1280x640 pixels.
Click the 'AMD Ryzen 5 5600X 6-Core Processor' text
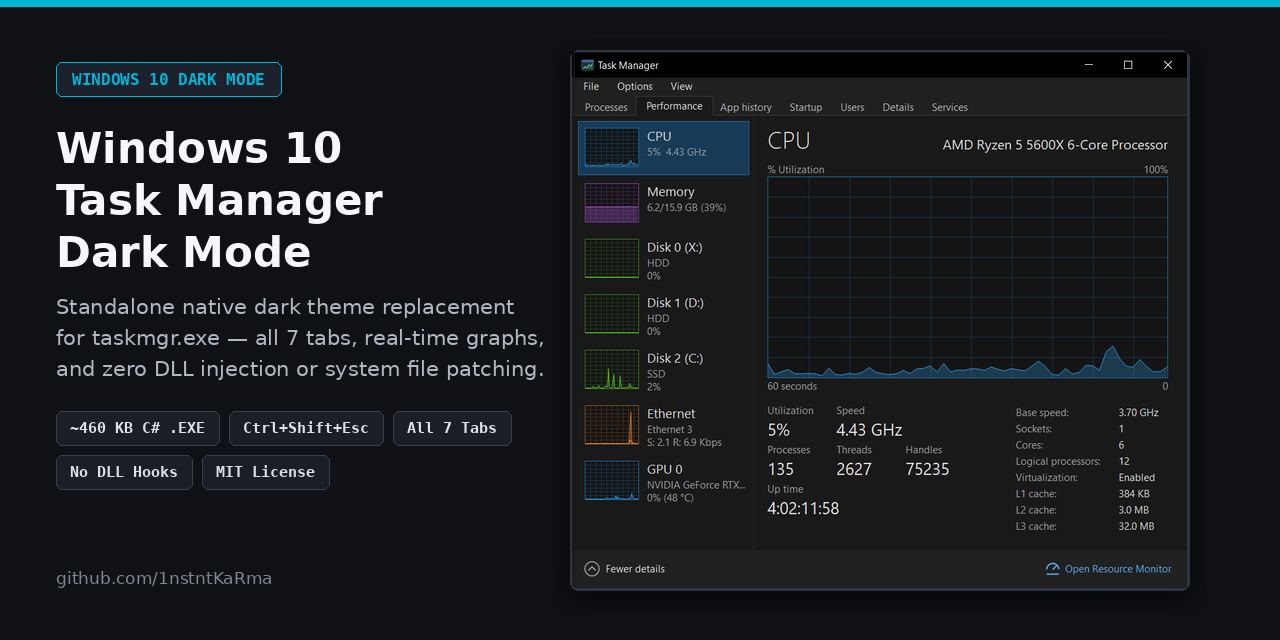pyautogui.click(x=1055, y=145)
